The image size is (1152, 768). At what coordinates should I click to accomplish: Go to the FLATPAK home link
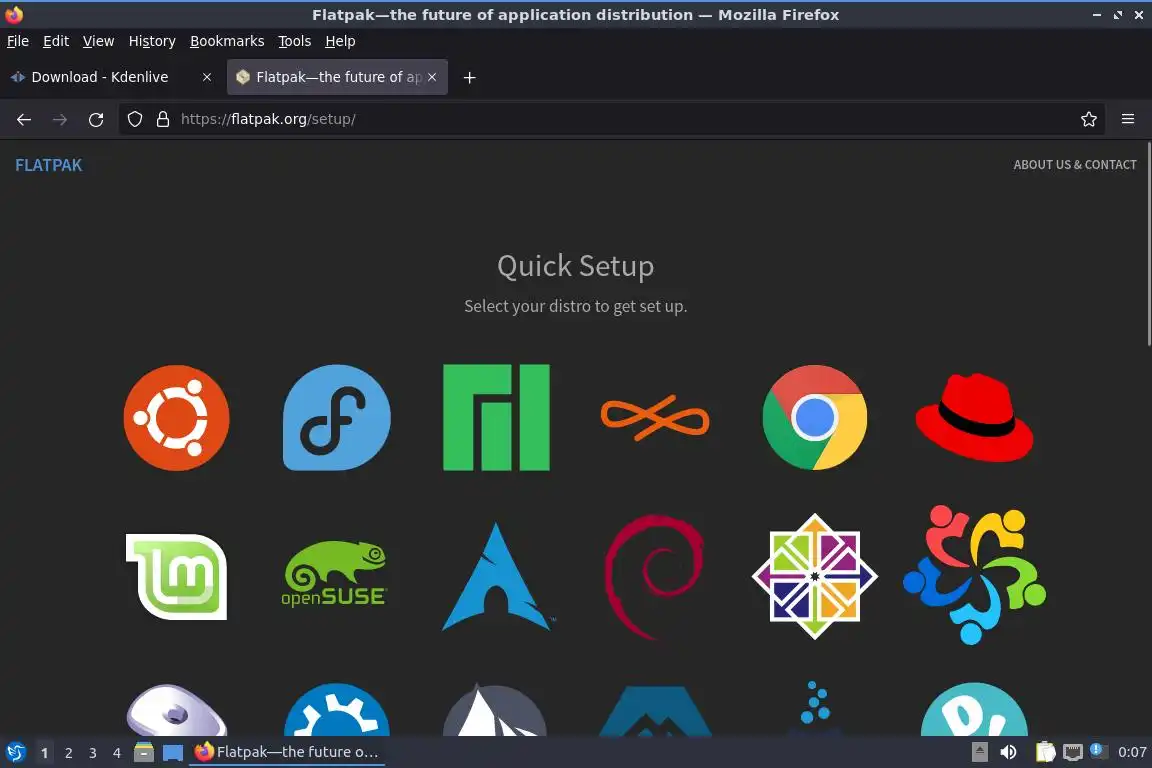(48, 165)
